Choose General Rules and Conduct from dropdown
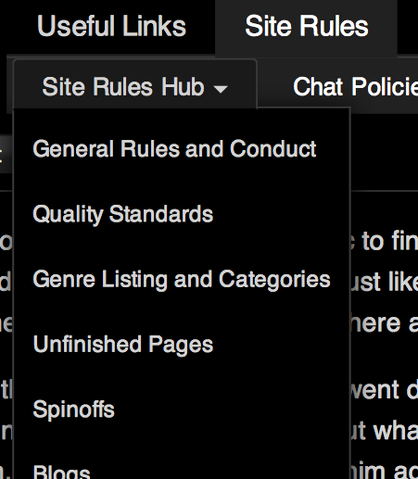418x479 pixels. coord(174,148)
